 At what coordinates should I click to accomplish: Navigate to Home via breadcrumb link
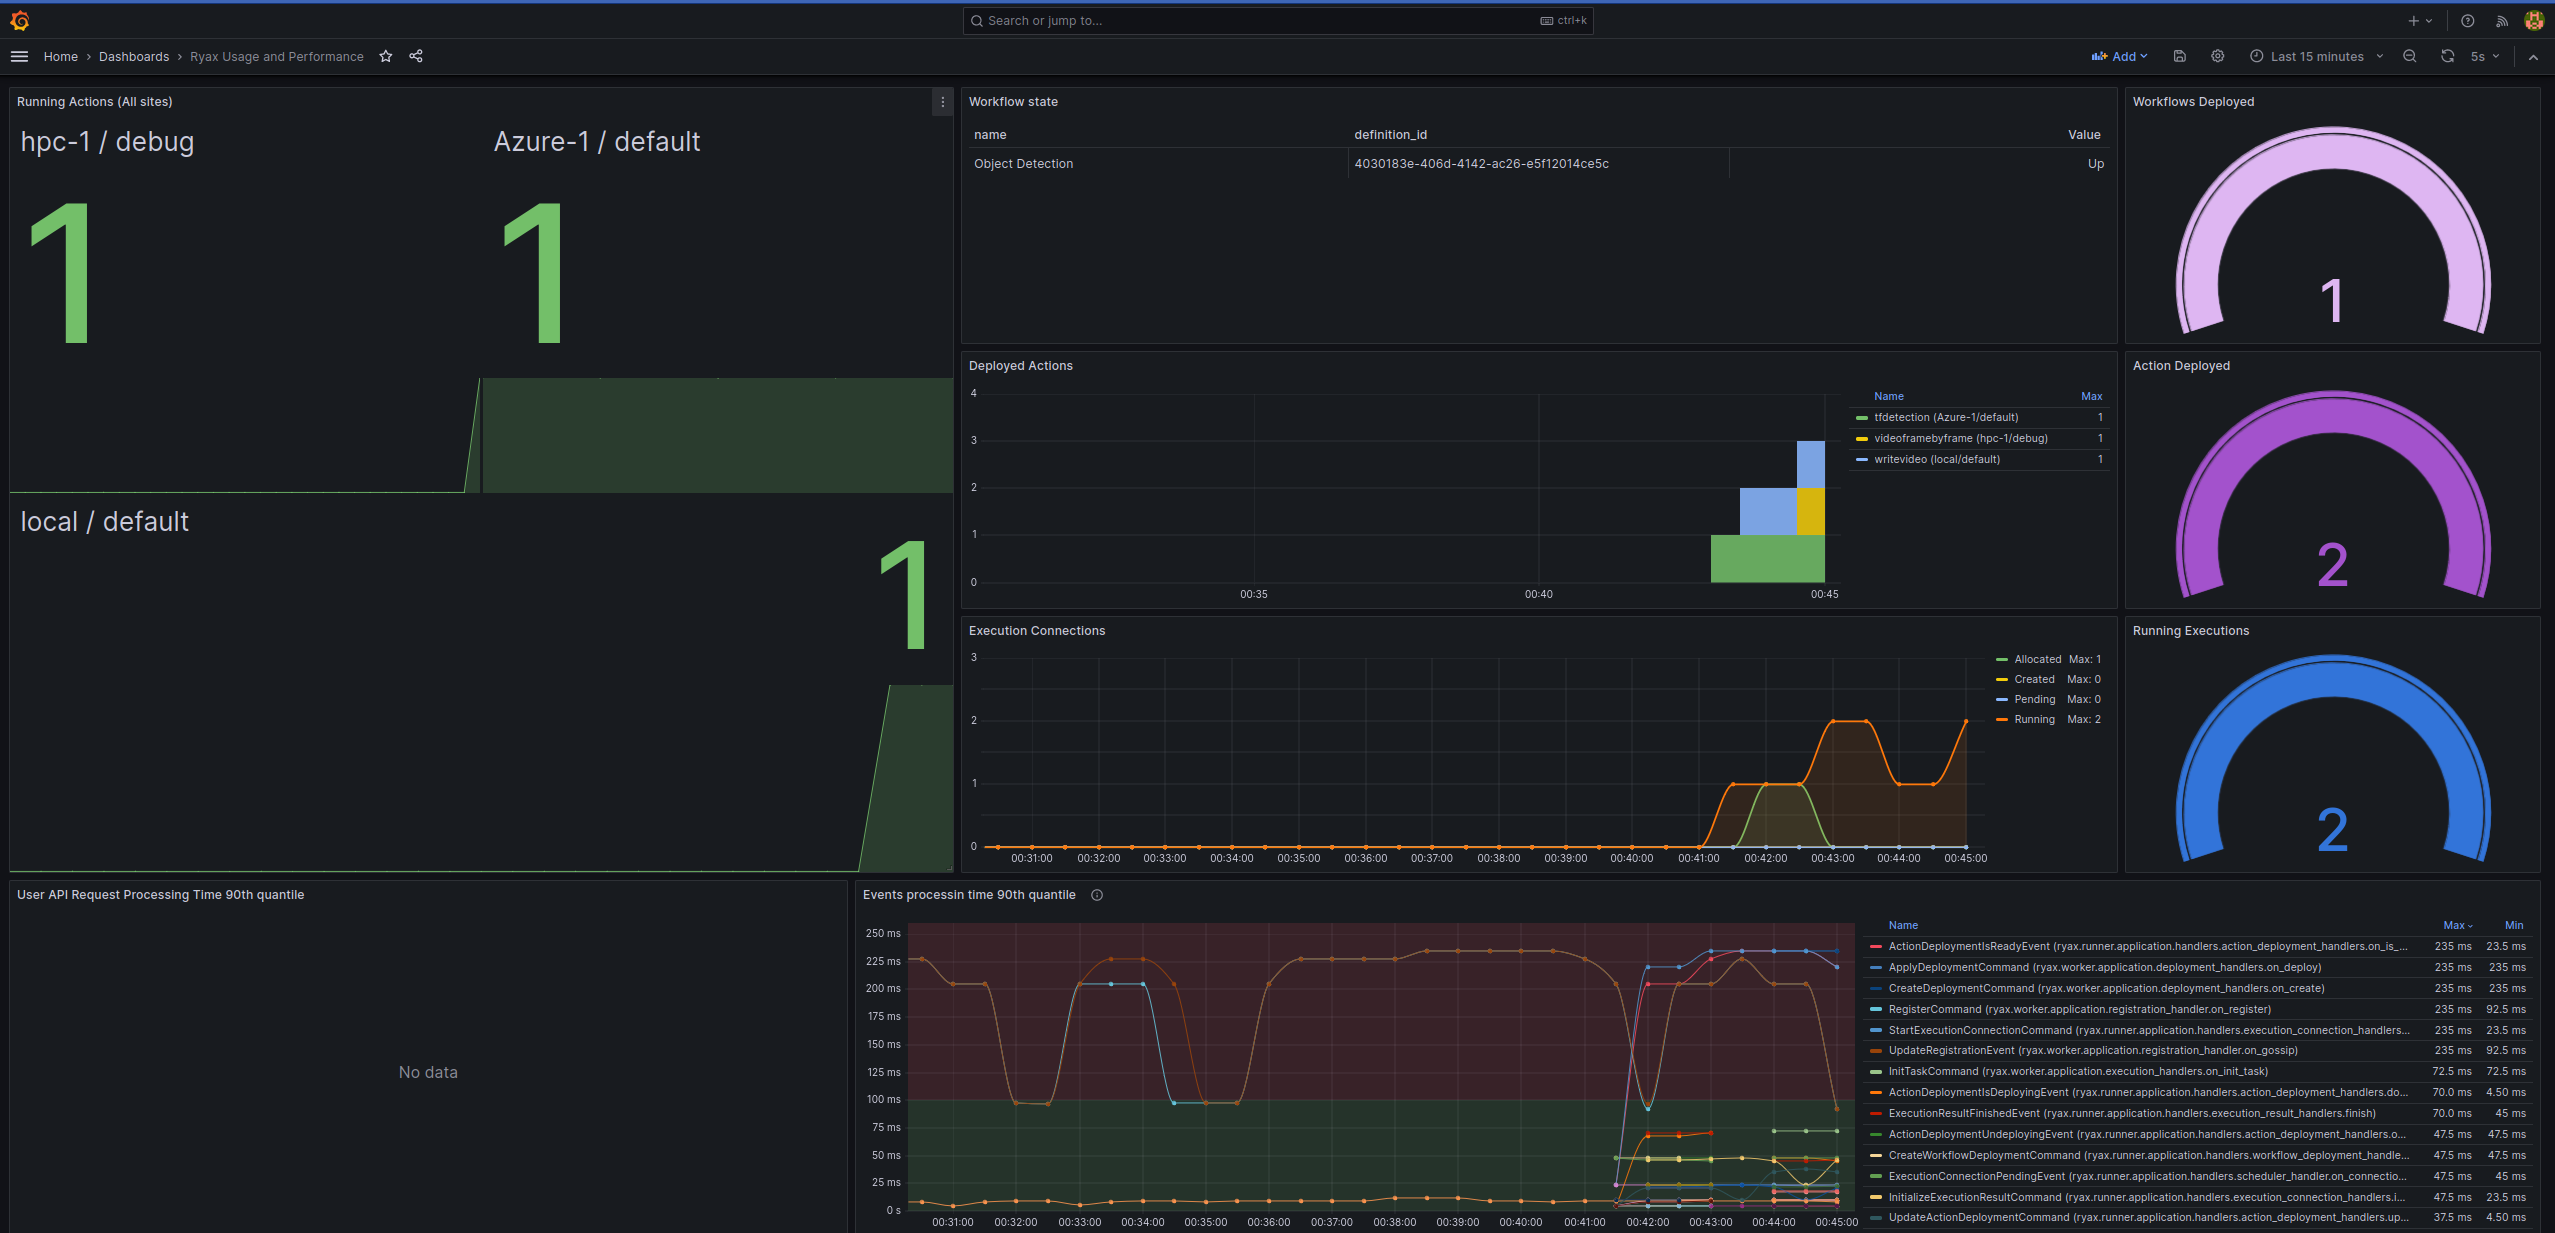pos(60,57)
